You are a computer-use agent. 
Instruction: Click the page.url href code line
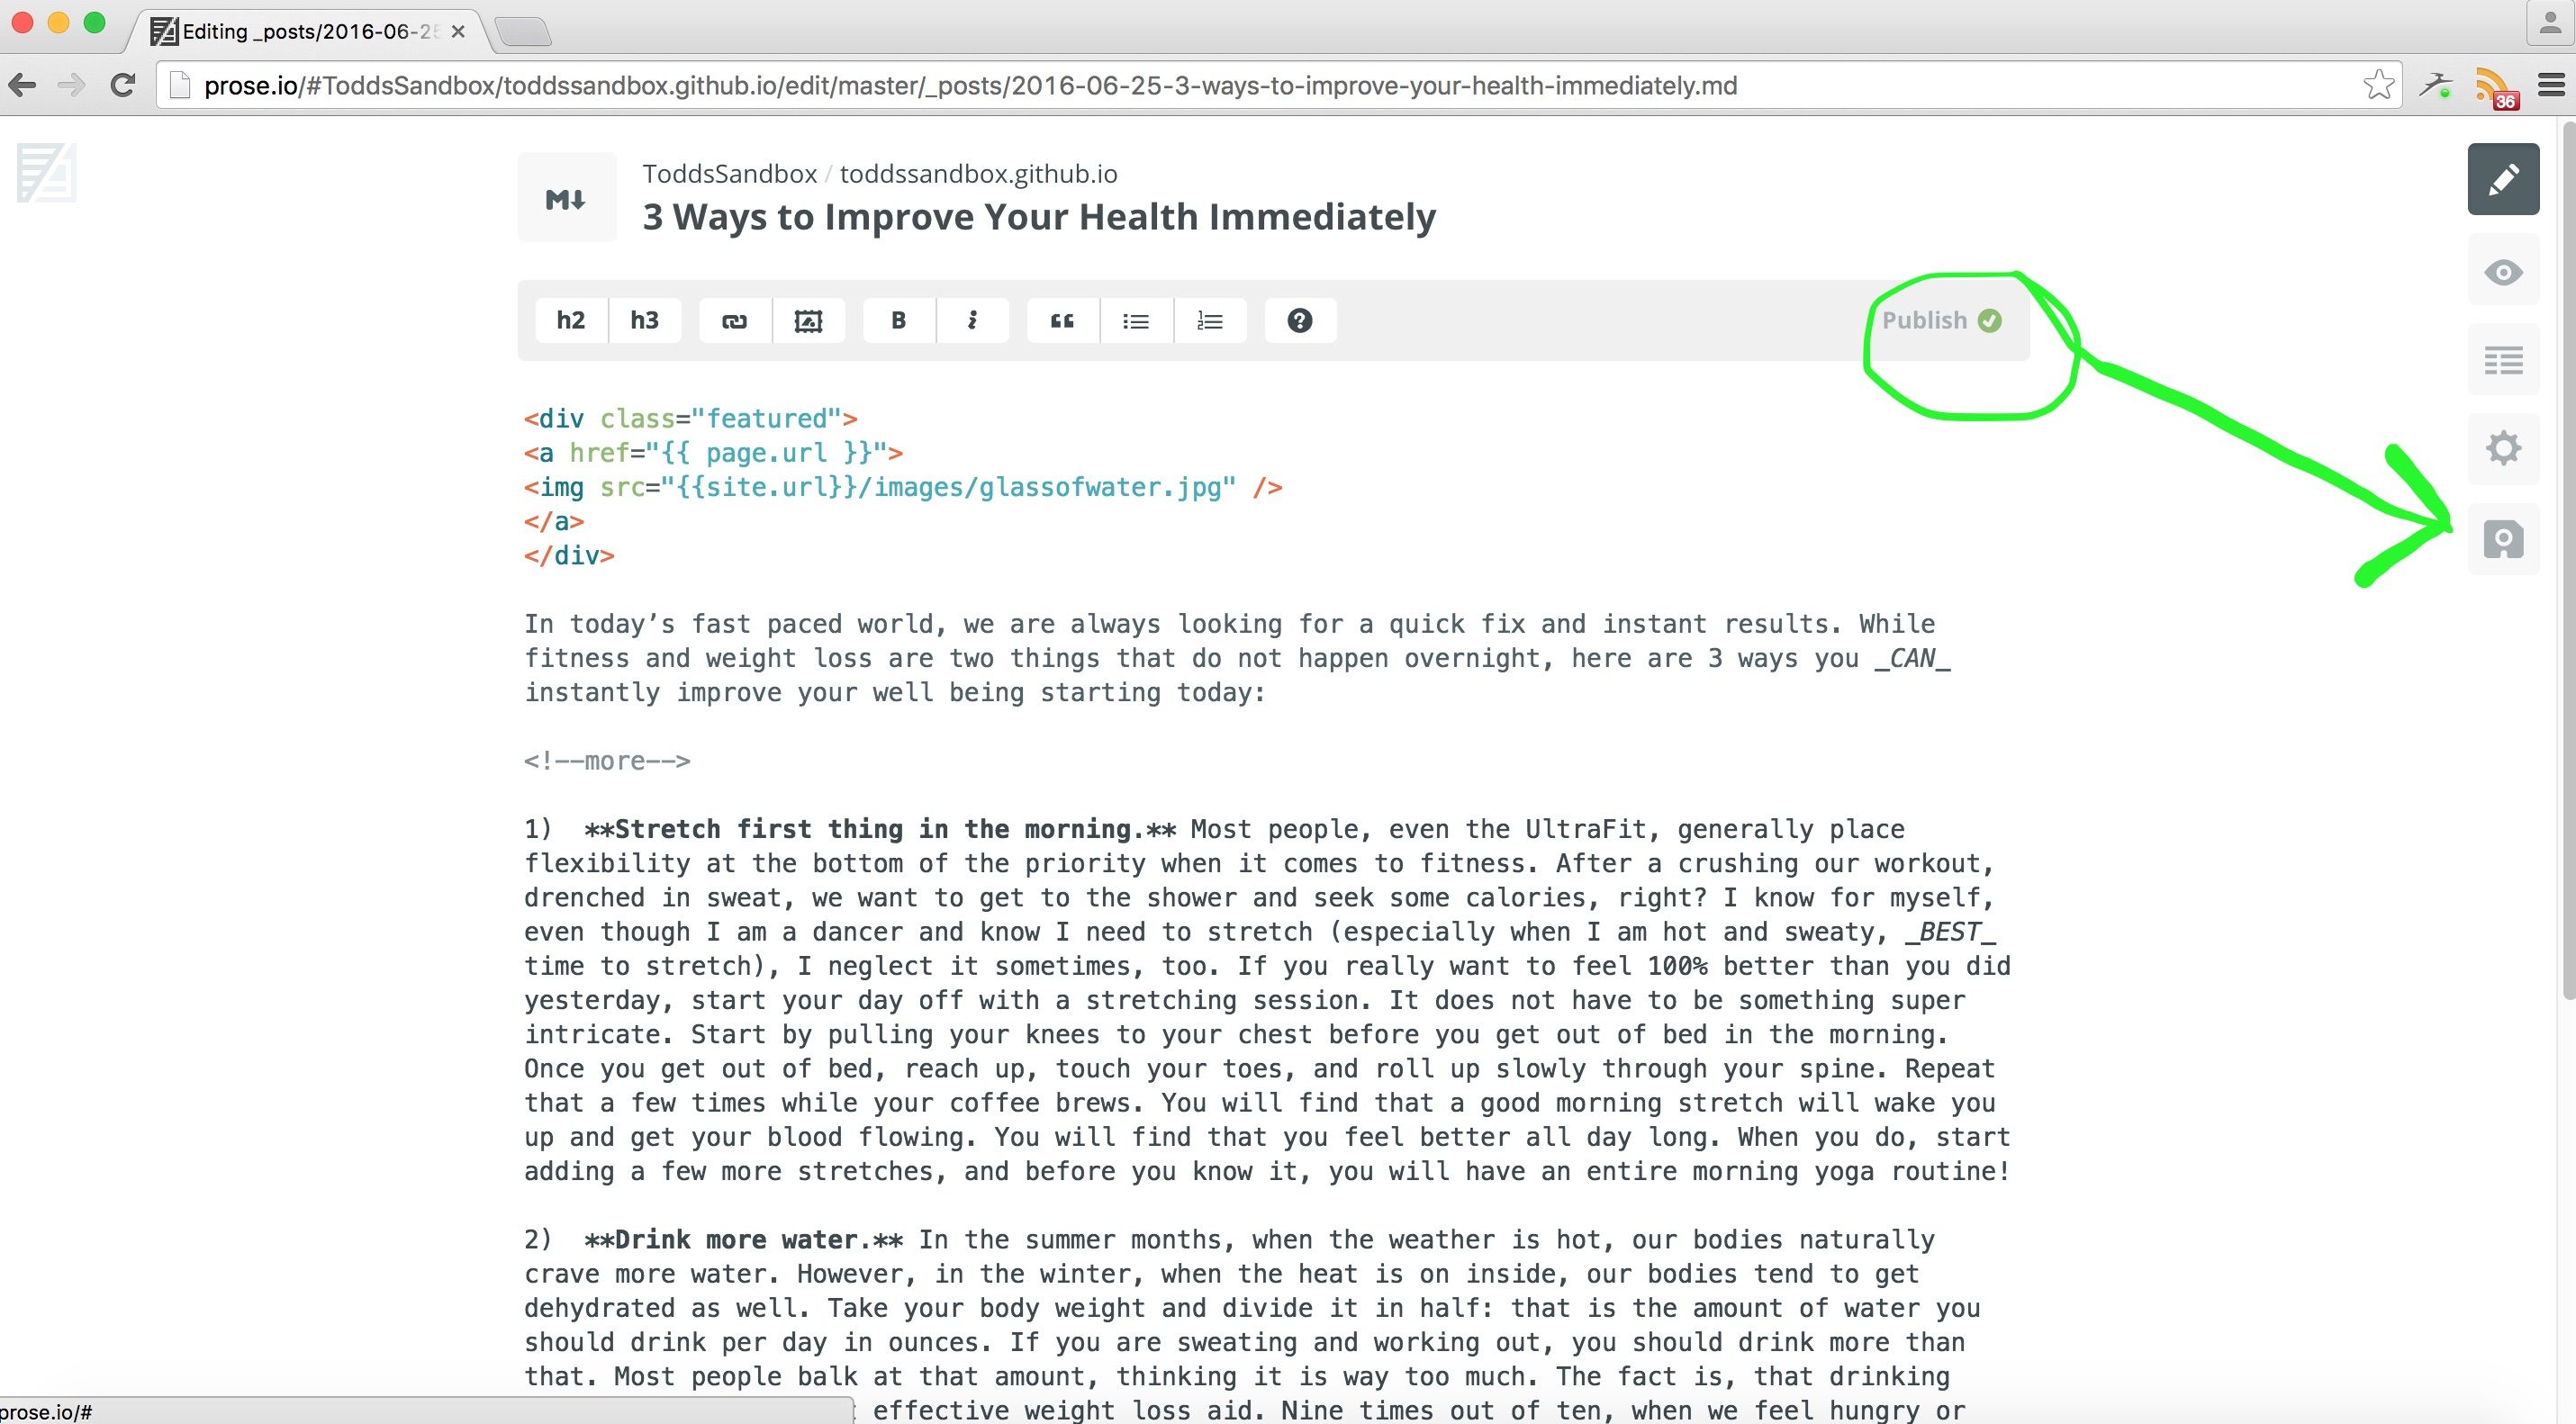[714, 453]
